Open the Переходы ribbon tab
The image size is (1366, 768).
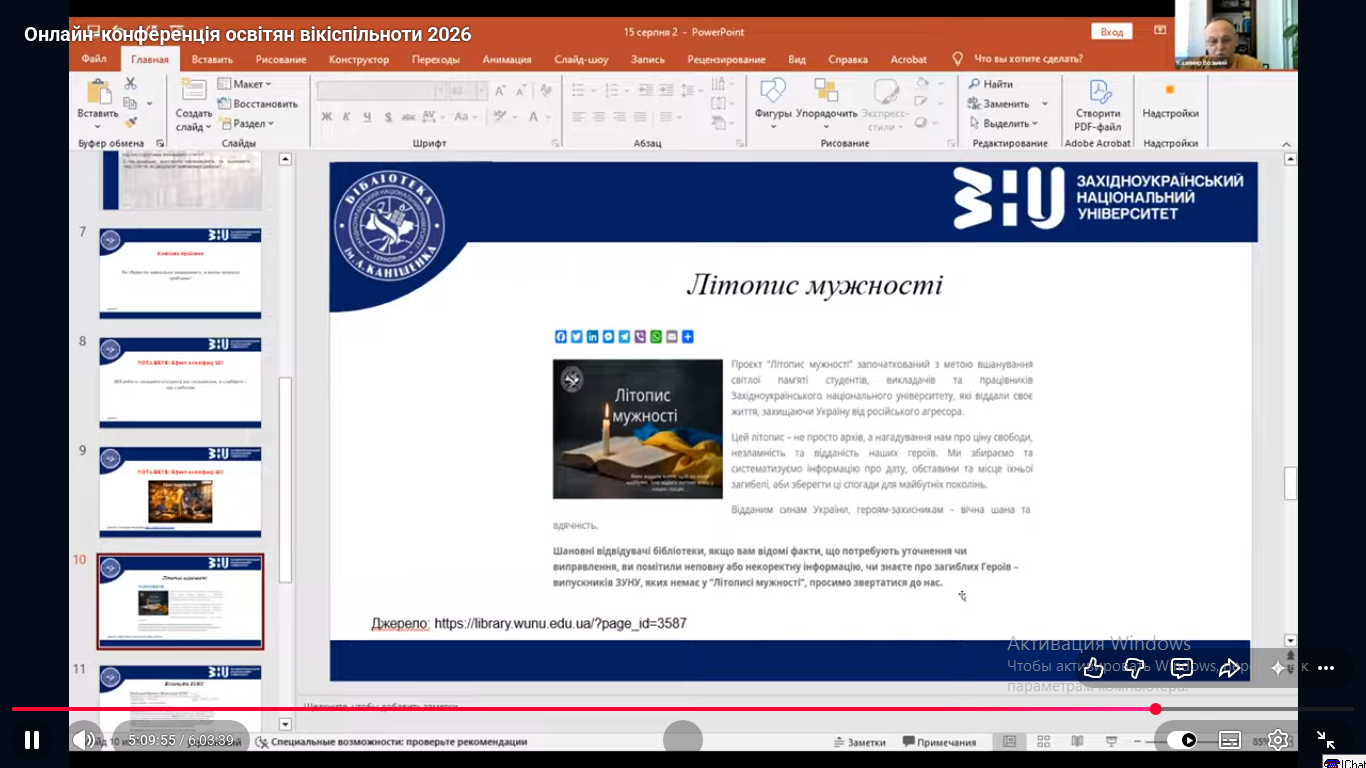tap(436, 59)
